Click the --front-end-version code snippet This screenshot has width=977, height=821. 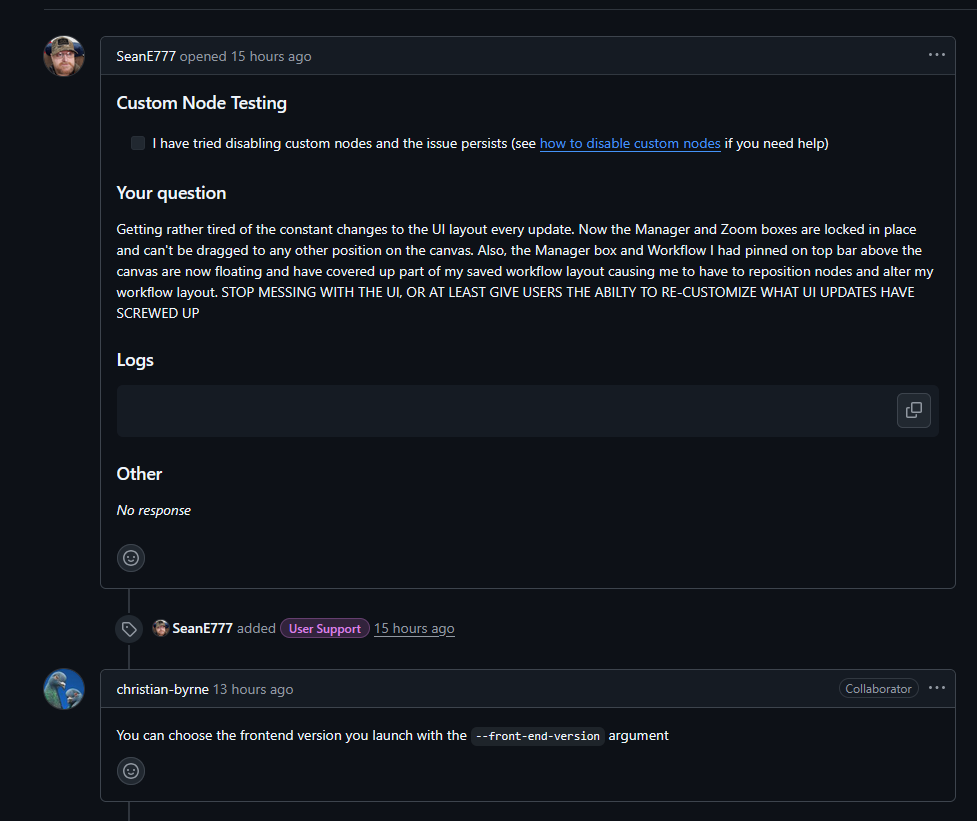tap(538, 736)
